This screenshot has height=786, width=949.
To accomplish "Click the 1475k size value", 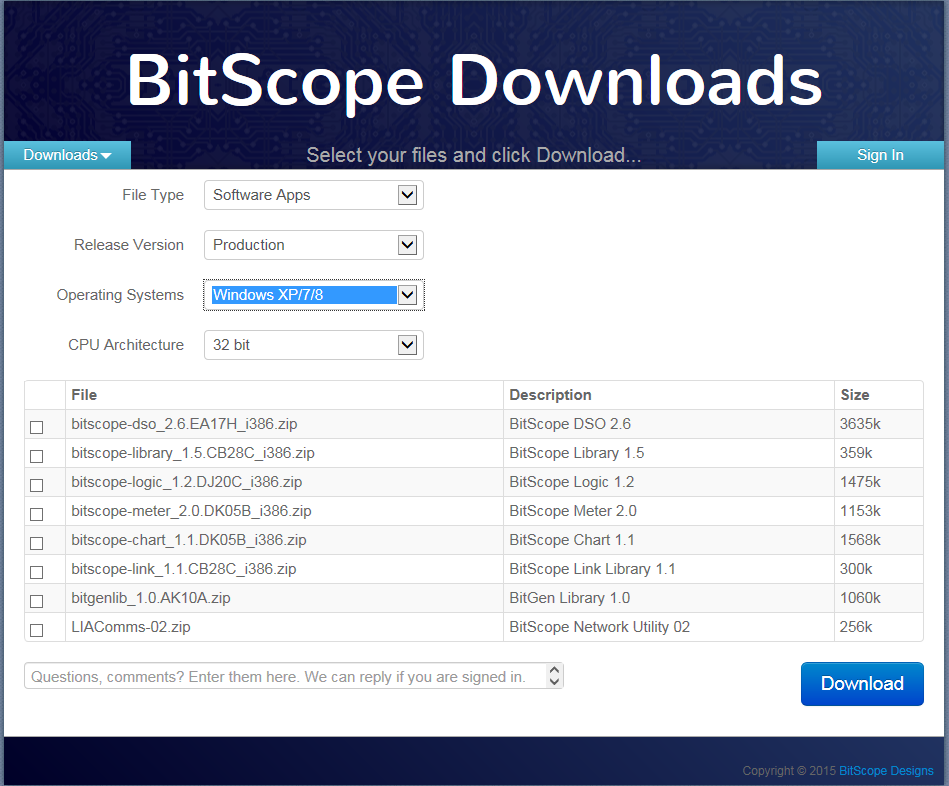I will point(860,482).
